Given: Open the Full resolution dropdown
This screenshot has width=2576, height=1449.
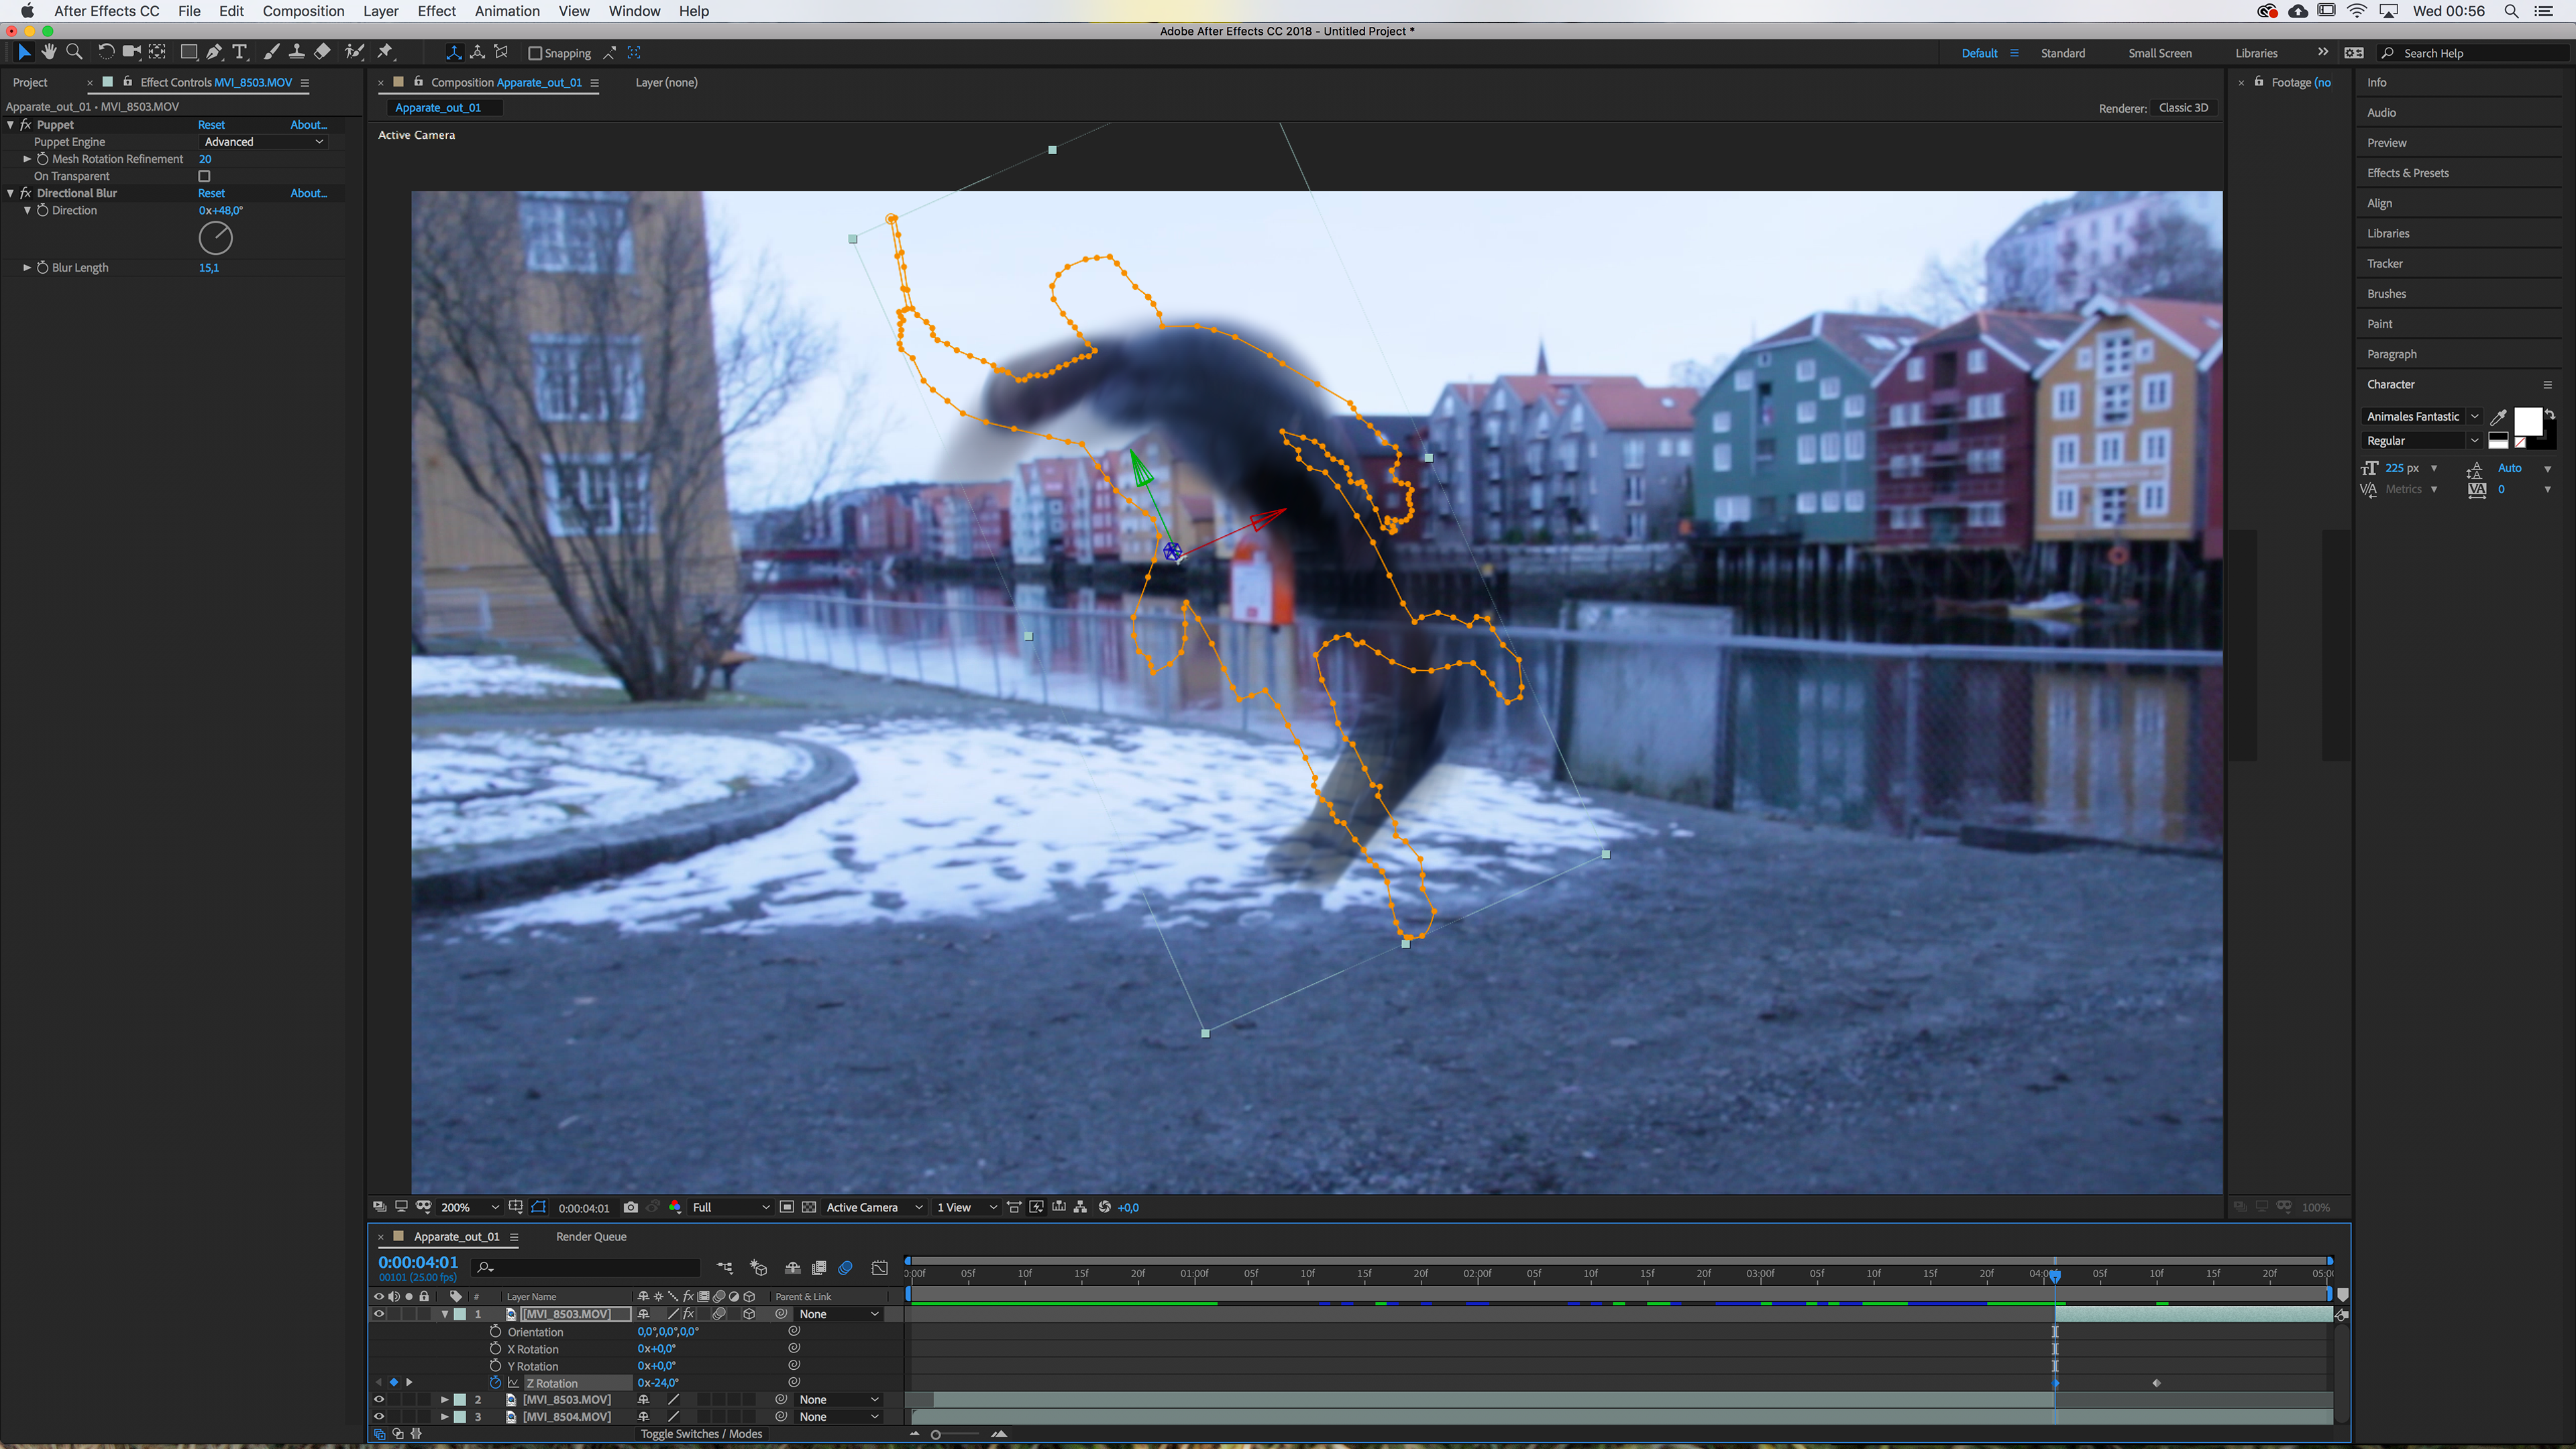Looking at the screenshot, I should pos(731,1207).
